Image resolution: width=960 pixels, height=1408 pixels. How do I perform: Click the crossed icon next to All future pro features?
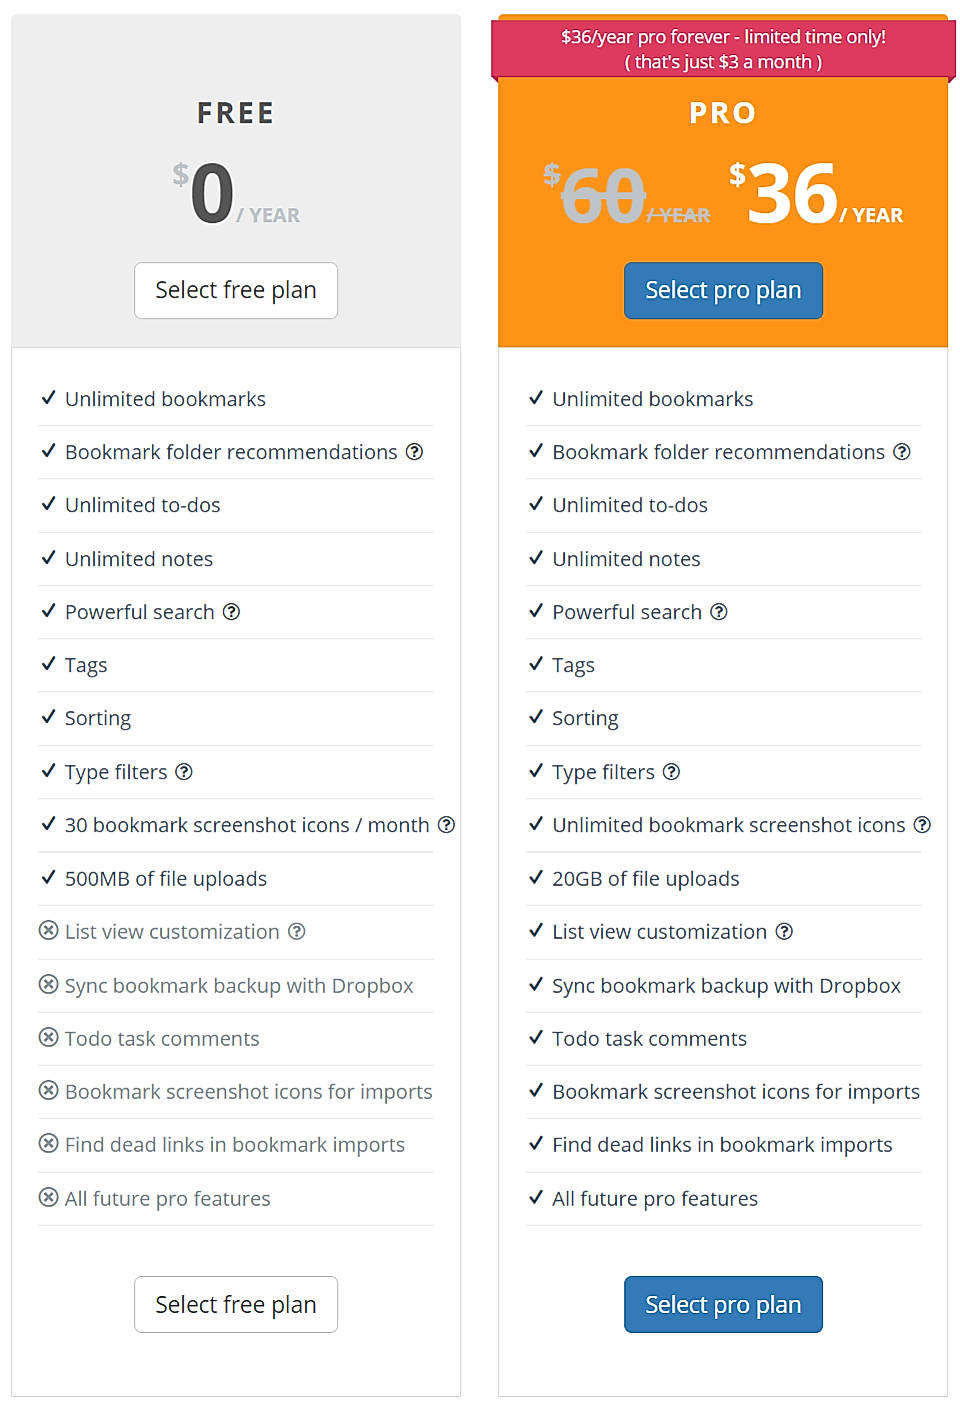pos(49,1198)
